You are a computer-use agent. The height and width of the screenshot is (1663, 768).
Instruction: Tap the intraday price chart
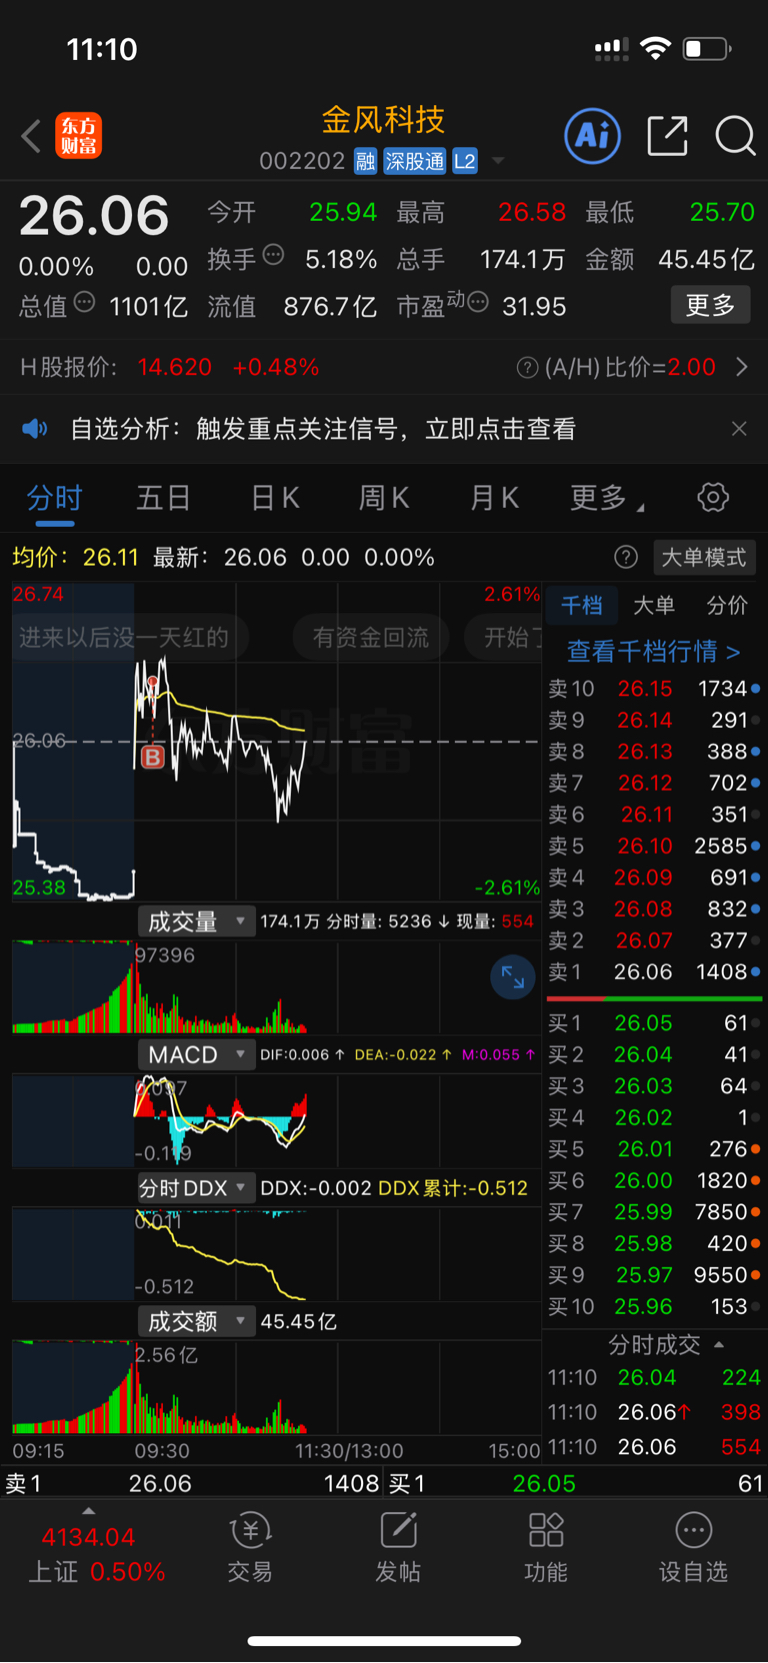pyautogui.click(x=276, y=742)
